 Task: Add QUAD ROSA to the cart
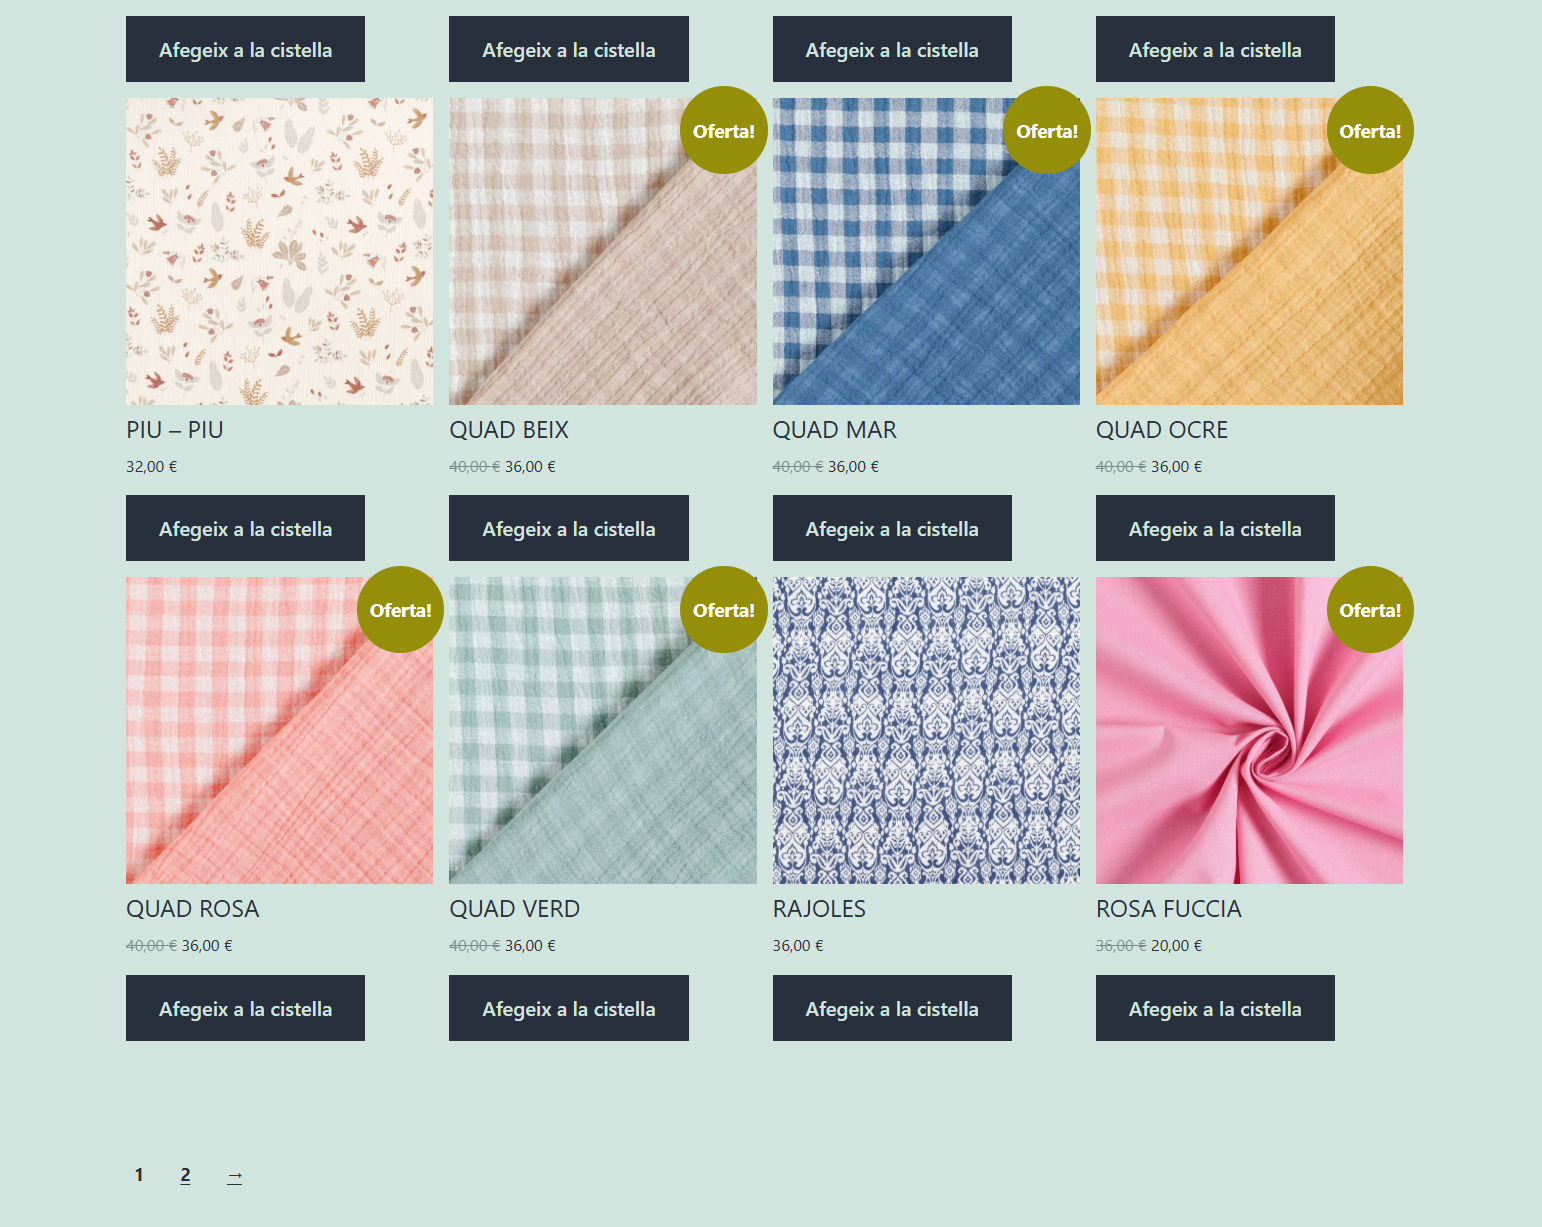coord(245,1008)
